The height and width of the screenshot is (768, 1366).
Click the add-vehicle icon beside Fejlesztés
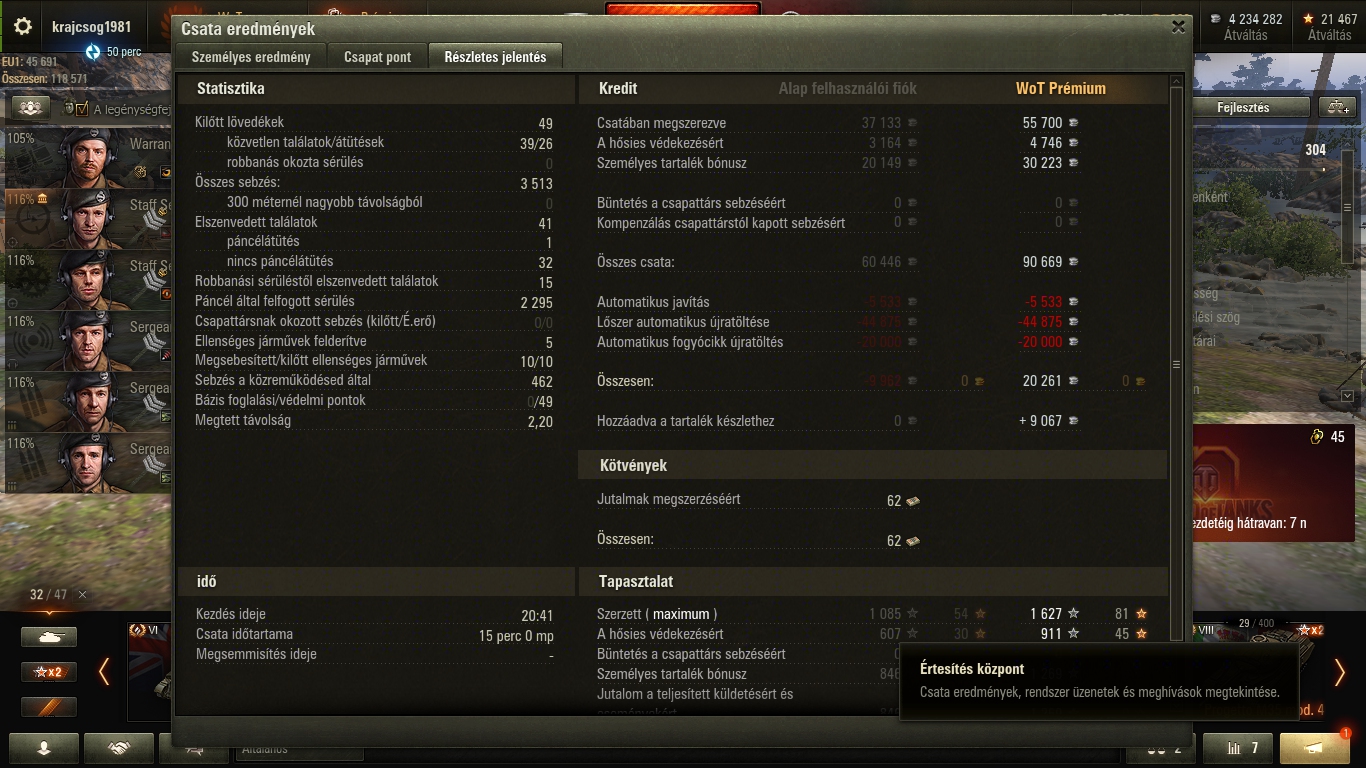pos(1337,107)
